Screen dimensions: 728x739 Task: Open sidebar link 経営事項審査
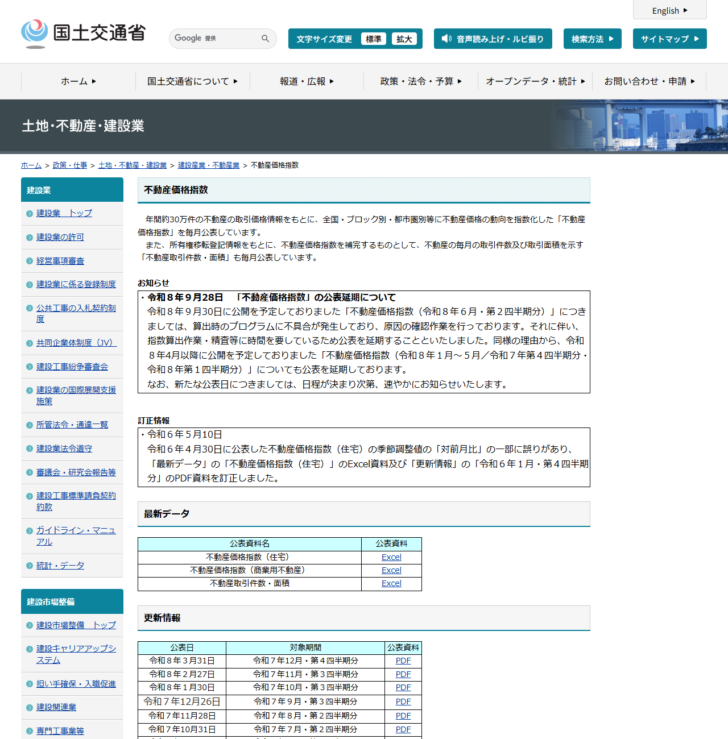pos(60,261)
